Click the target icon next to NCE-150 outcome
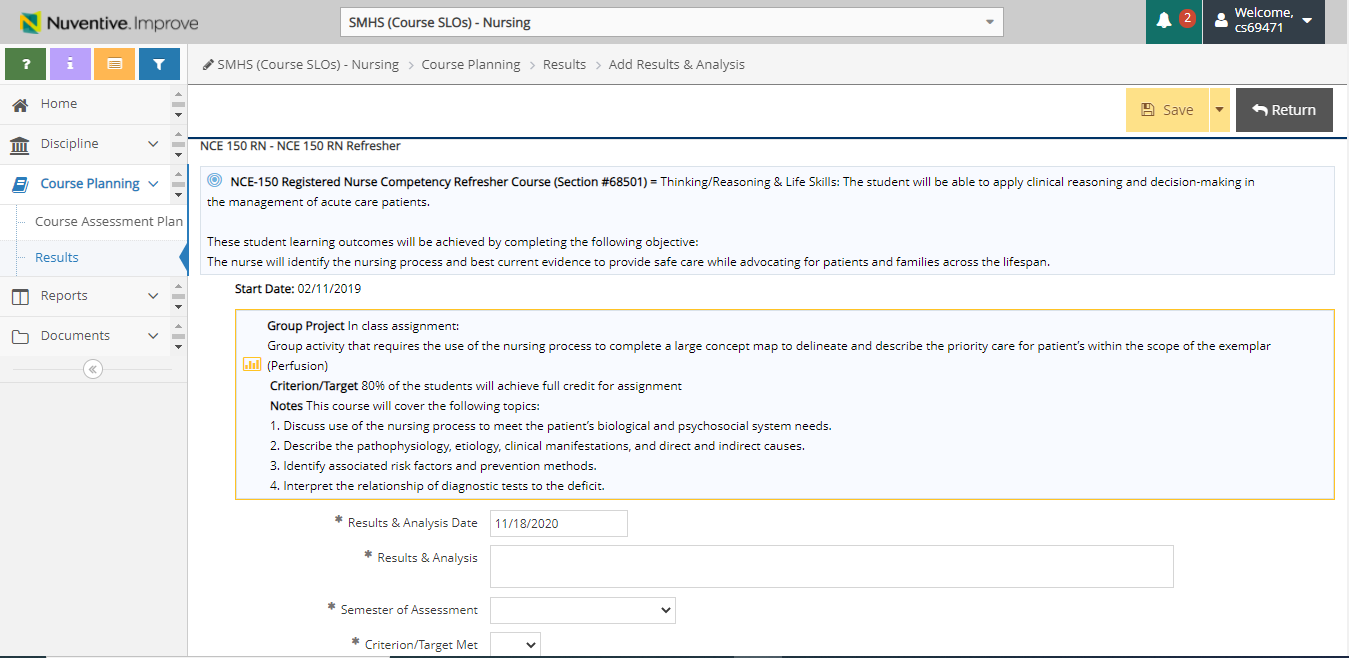 pos(214,181)
